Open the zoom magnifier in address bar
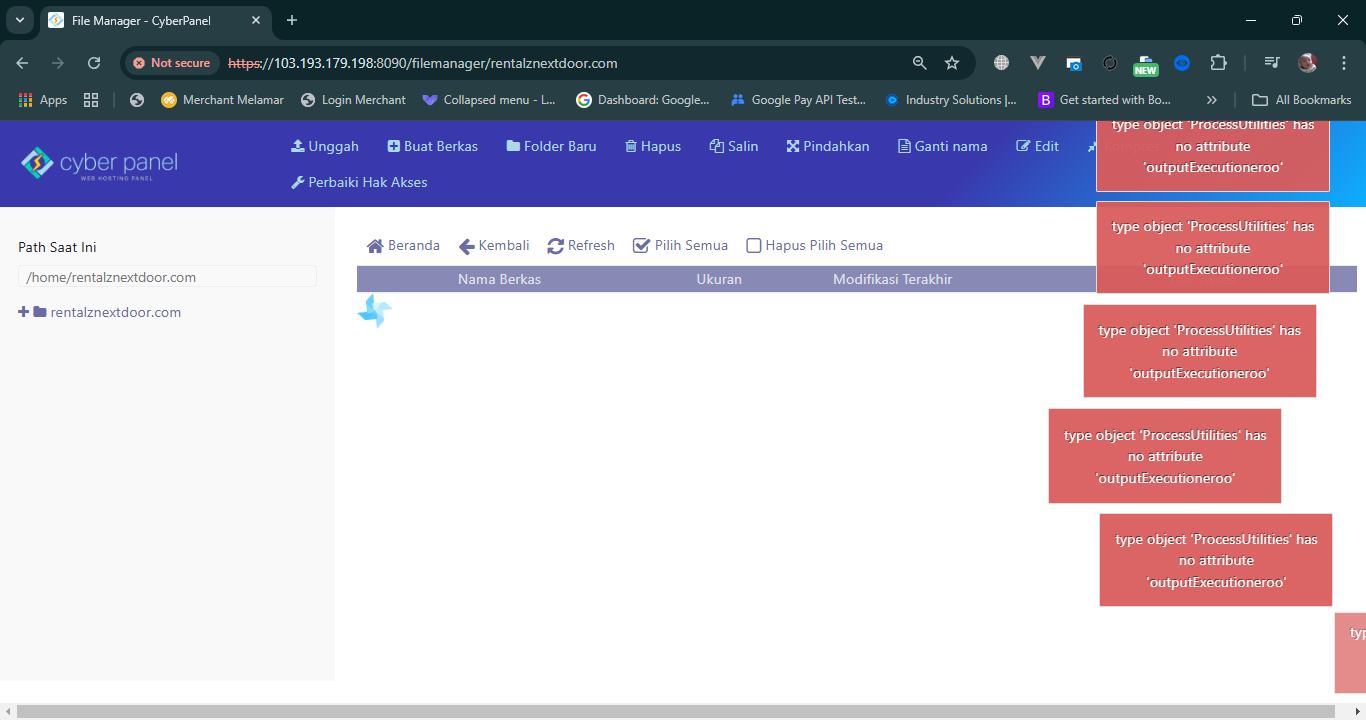Viewport: 1366px width, 720px height. (x=920, y=63)
